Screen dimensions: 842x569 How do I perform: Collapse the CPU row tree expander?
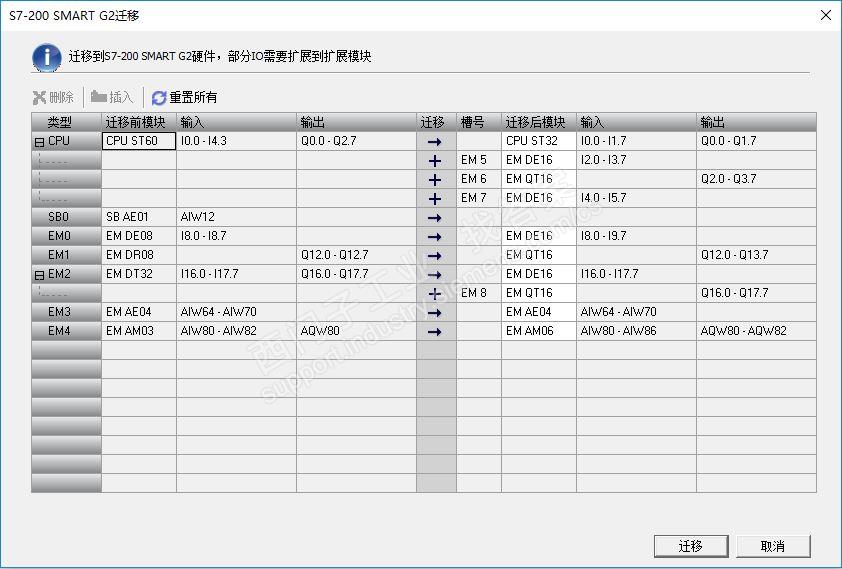click(39, 142)
